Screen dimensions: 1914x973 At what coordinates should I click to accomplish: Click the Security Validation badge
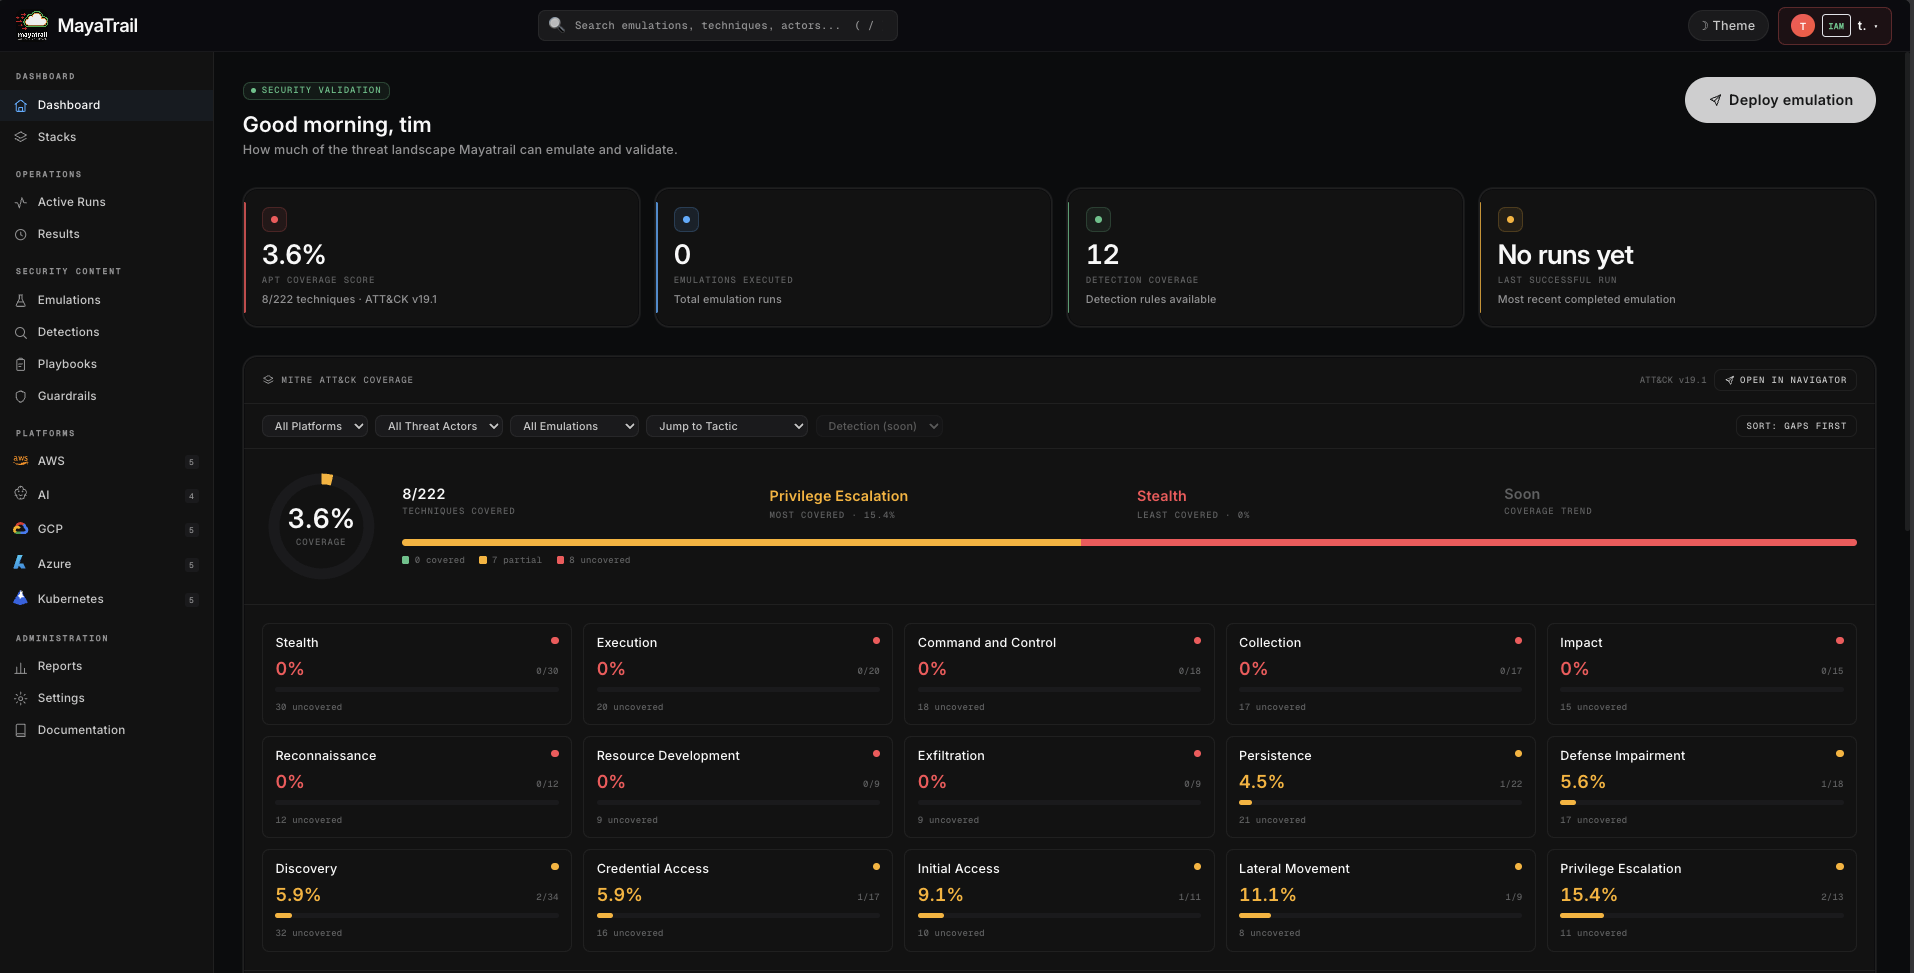[x=316, y=90]
